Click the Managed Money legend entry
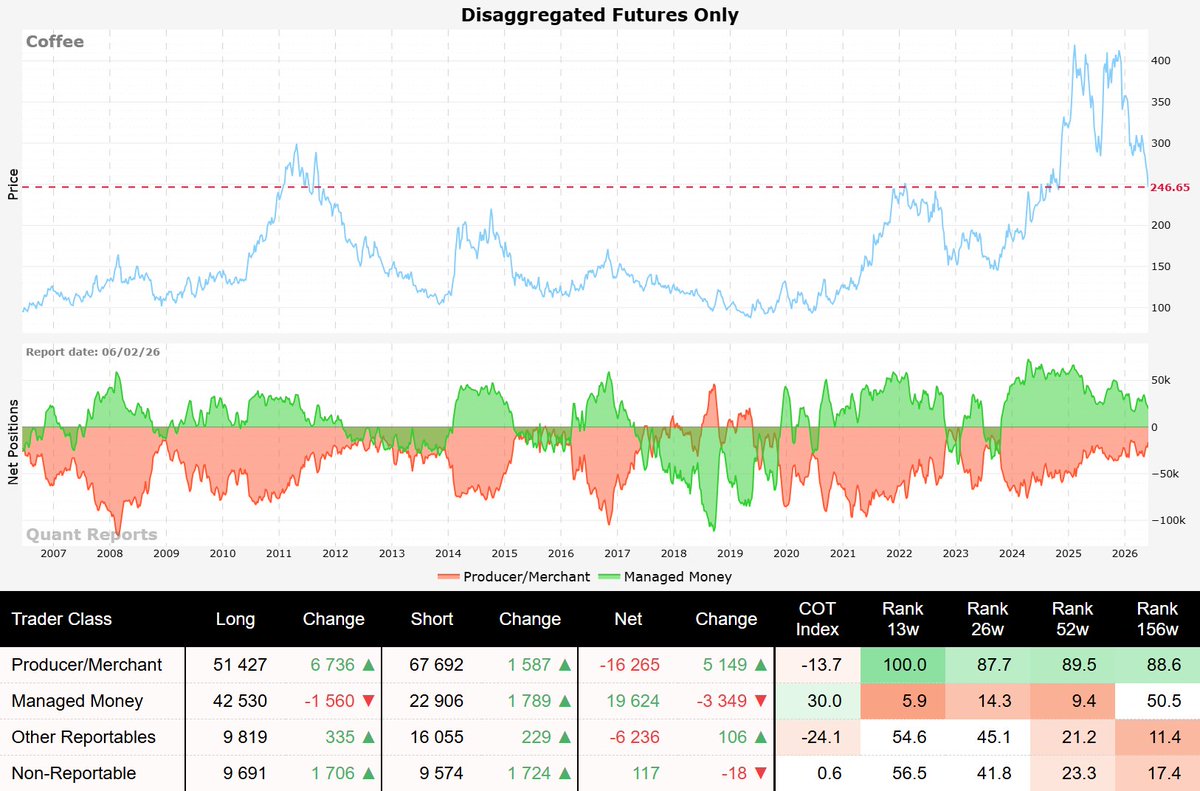Viewport: 1200px width, 791px height. [664, 577]
